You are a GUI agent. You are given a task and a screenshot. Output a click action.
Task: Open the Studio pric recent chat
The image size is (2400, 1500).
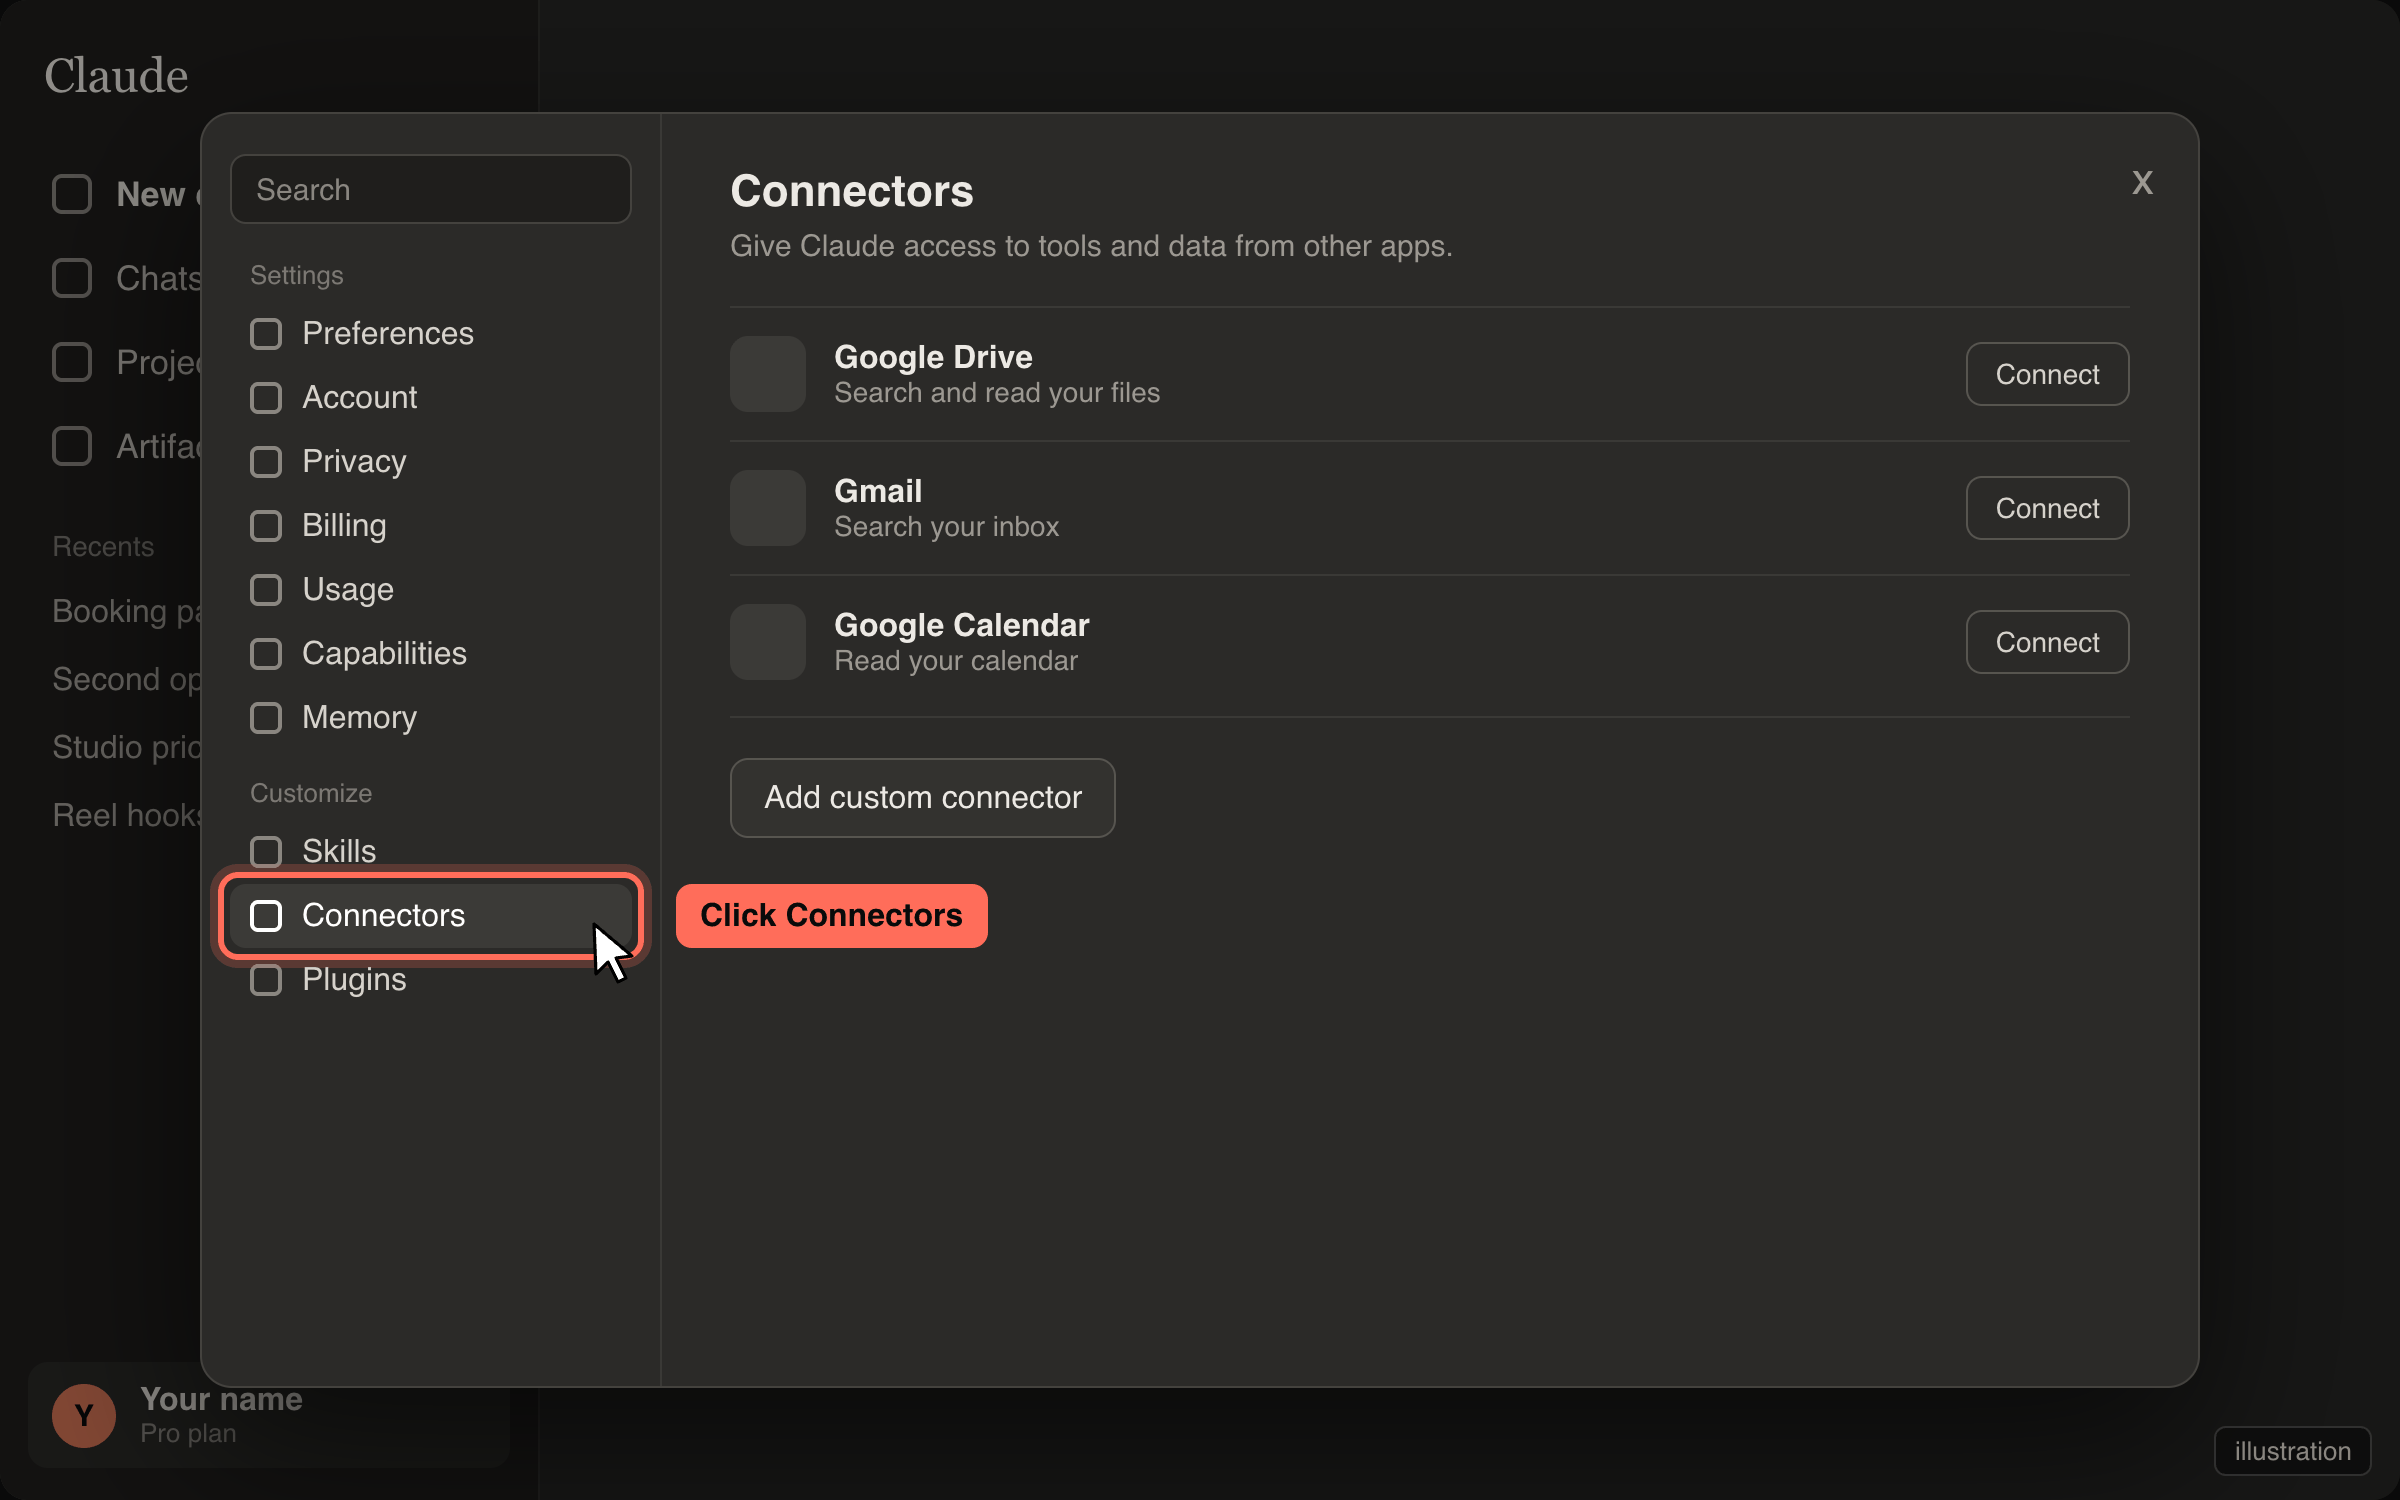point(127,747)
